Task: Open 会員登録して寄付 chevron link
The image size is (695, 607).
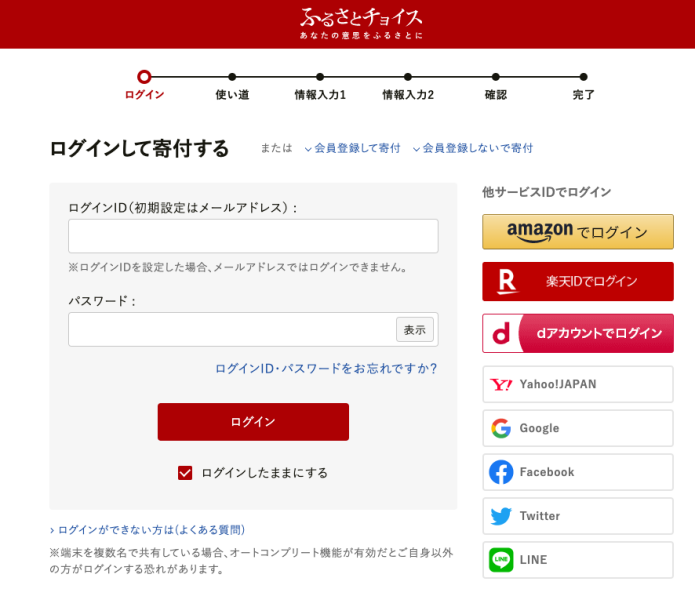Action: point(352,148)
